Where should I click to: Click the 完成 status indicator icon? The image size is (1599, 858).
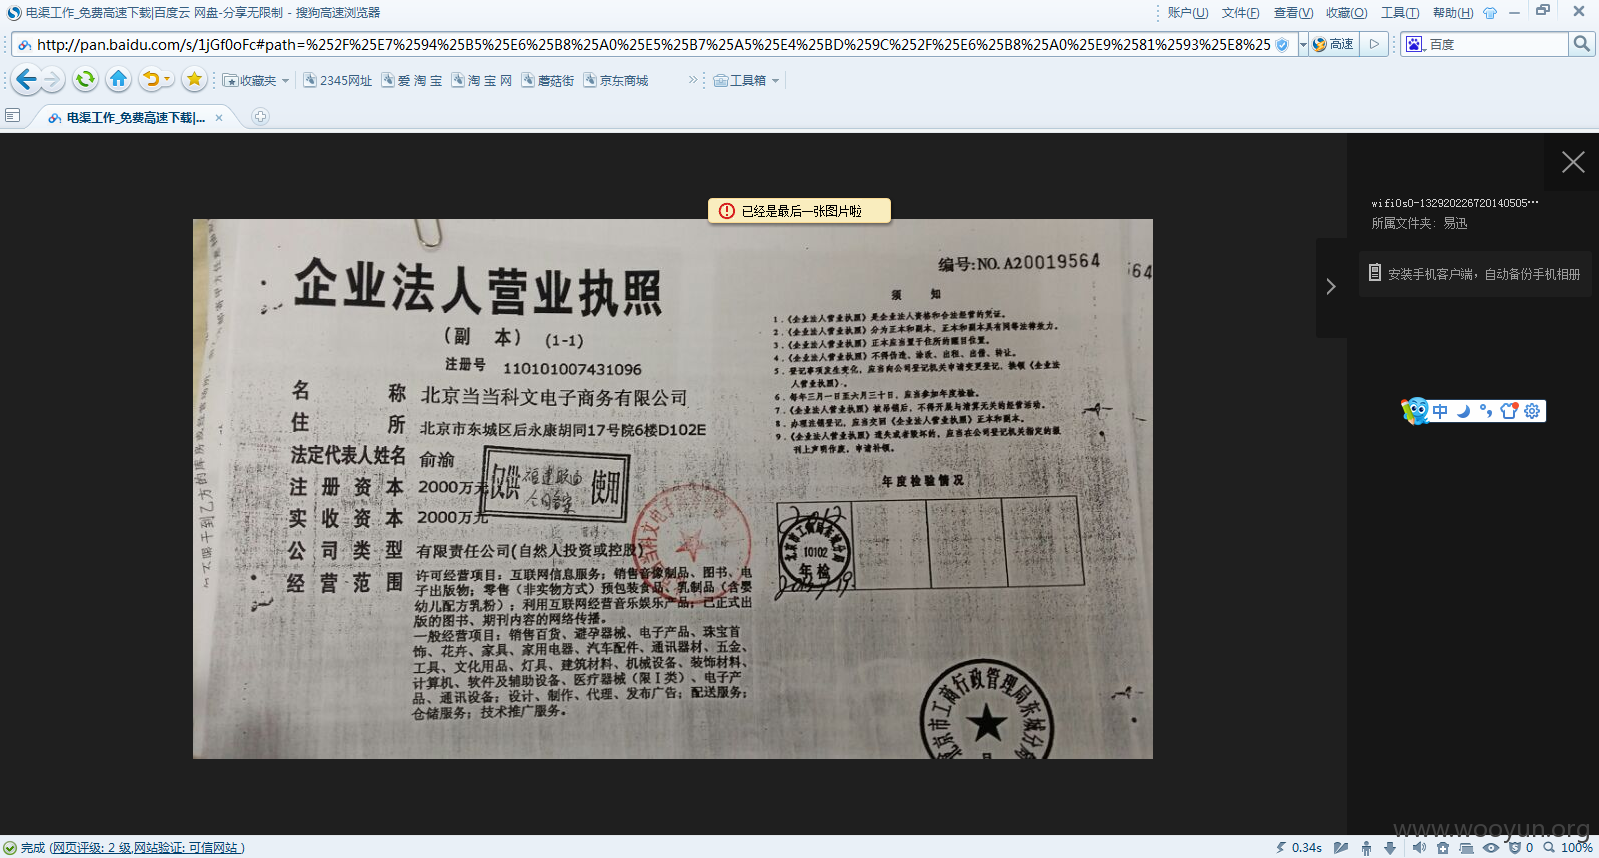tap(10, 848)
